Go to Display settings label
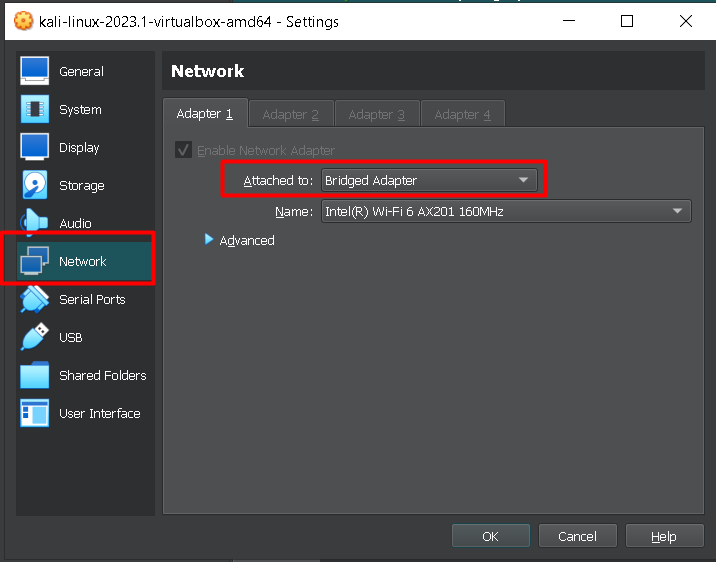The image size is (716, 562). point(79,148)
